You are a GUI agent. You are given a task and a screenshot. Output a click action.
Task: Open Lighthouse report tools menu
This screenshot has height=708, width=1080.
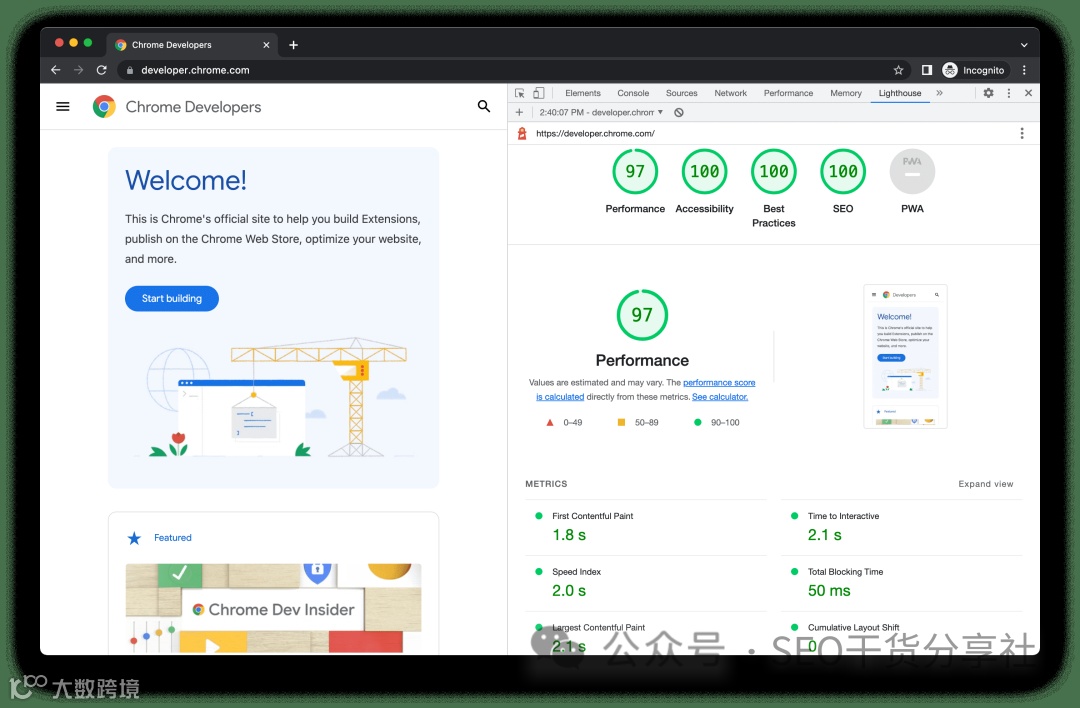[1021, 133]
